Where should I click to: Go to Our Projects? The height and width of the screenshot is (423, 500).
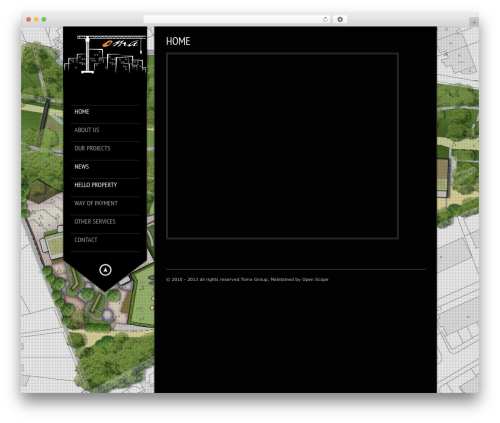(92, 148)
